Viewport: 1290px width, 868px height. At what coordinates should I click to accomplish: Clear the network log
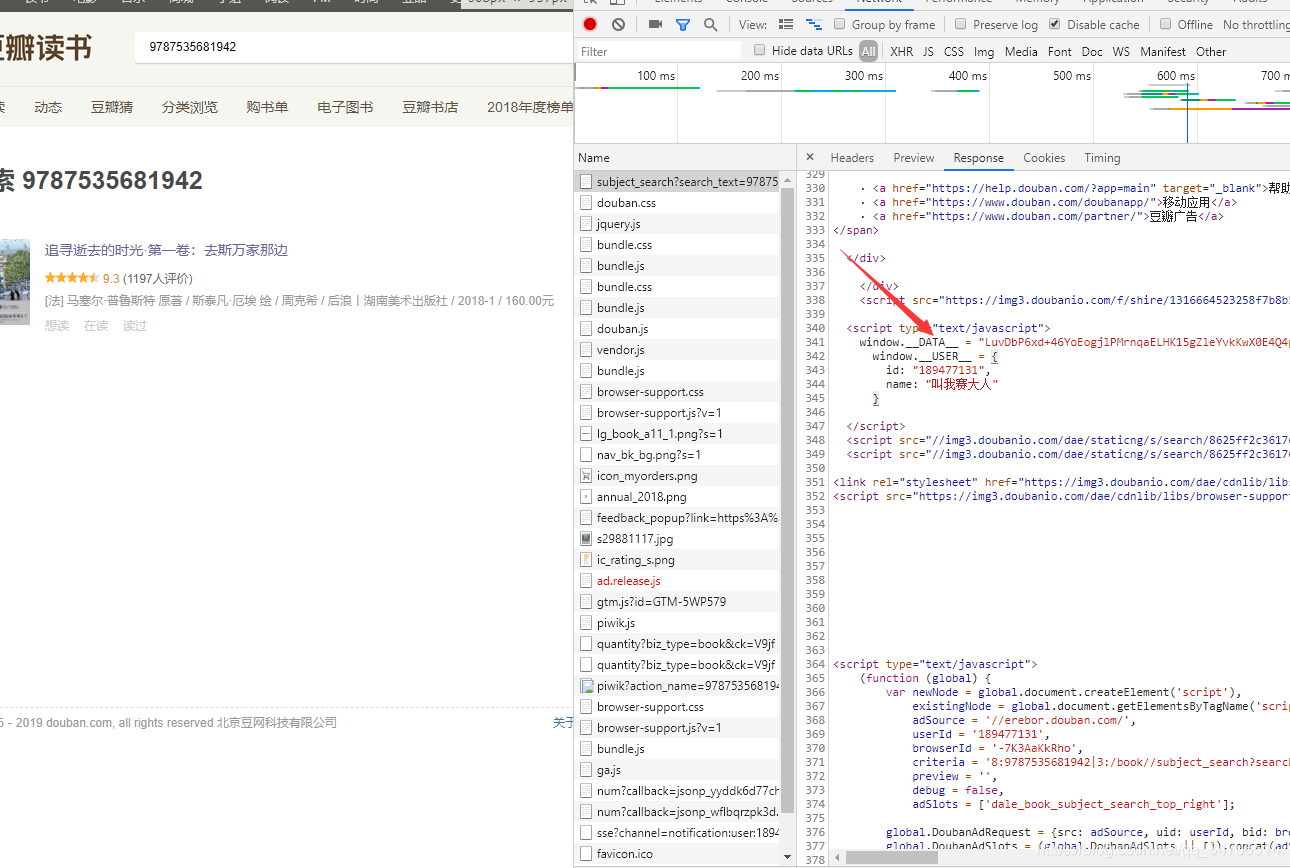coord(618,24)
